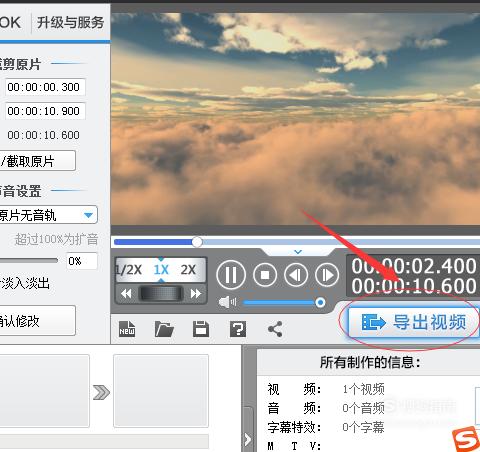480x452 pixels.
Task: Click the left panel audio volume slider
Action: click(29, 261)
